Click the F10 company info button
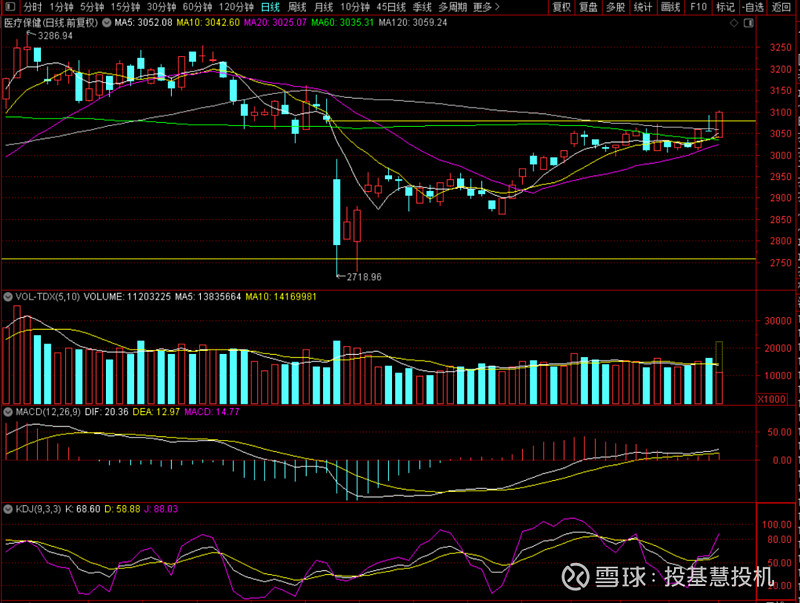The image size is (800, 603). coord(697,7)
